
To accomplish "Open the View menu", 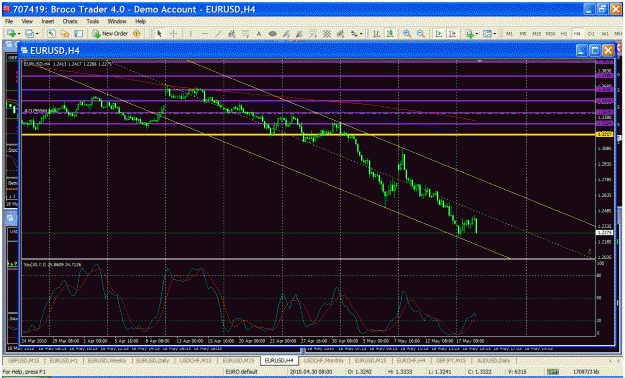I will [x=27, y=21].
